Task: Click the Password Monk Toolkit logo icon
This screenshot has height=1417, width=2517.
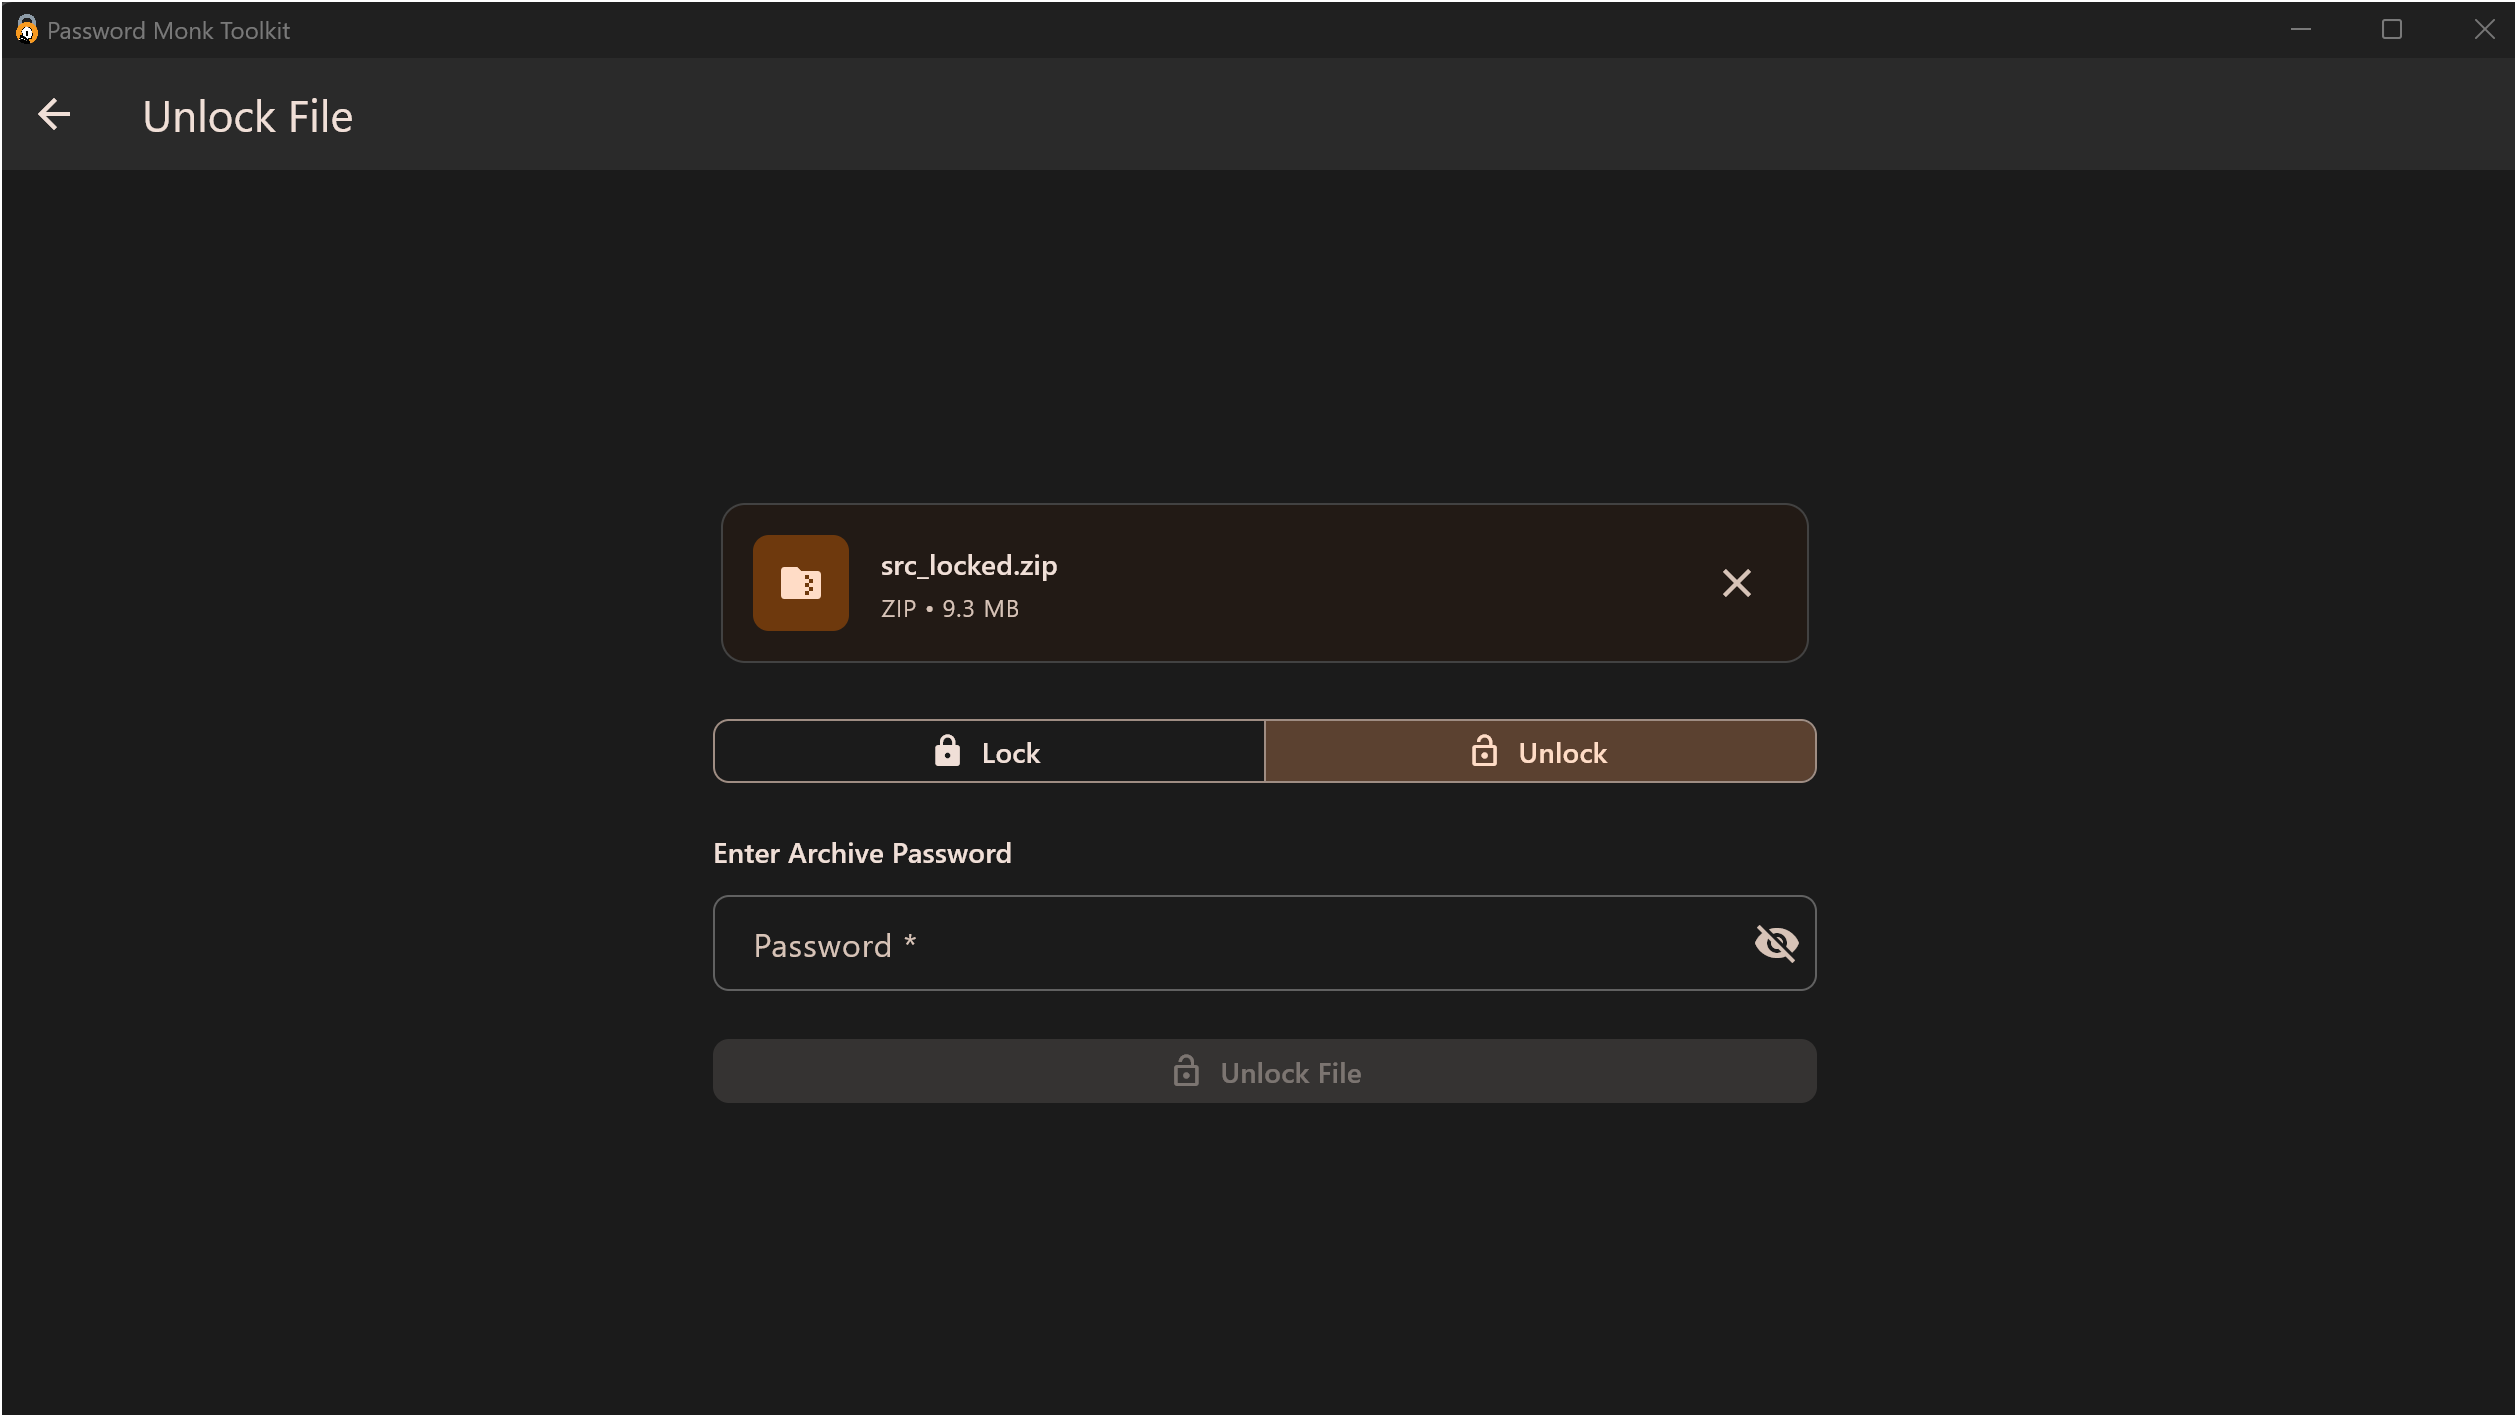Action: point(26,29)
